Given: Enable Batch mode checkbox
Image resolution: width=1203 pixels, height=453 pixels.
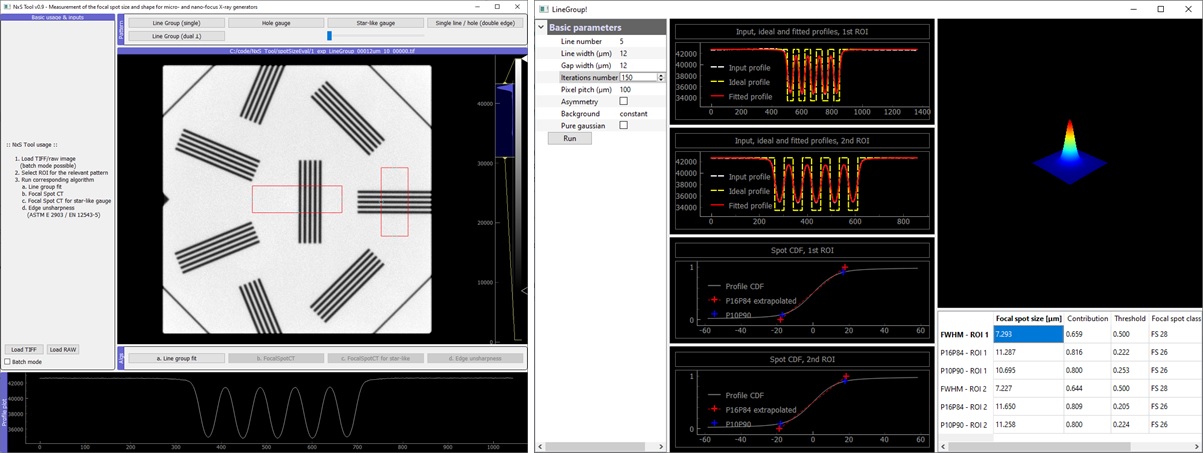Looking at the screenshot, I should click(x=8, y=361).
